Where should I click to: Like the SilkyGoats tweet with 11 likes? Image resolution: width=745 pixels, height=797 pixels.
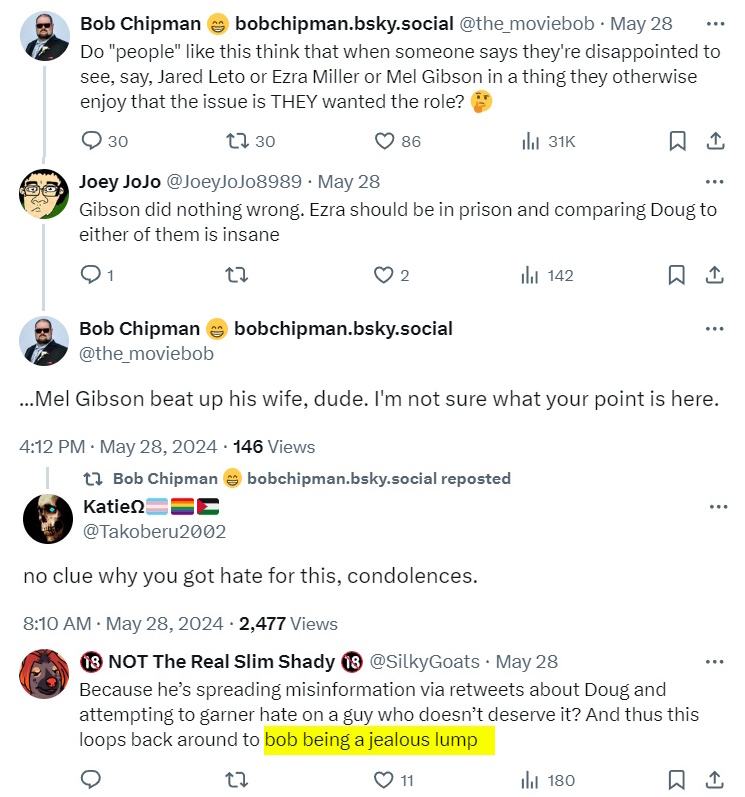(x=384, y=779)
